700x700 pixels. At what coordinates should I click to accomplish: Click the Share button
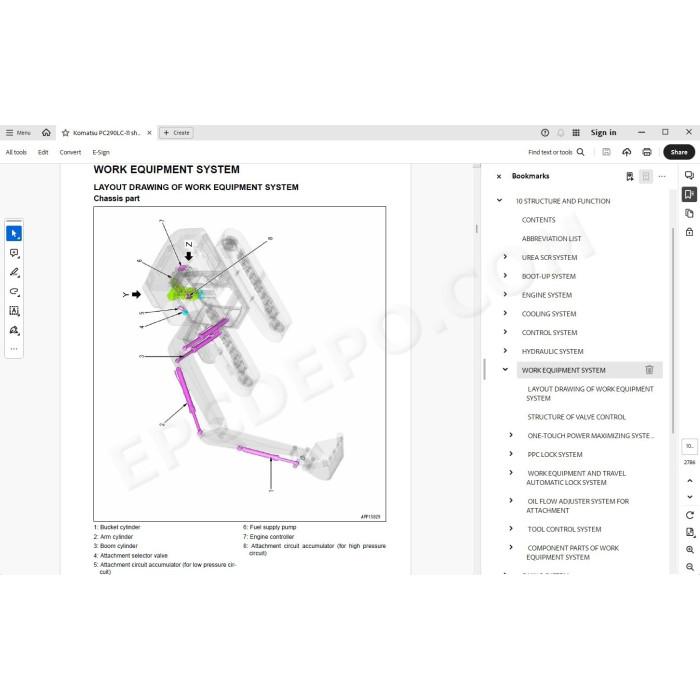[x=679, y=152]
